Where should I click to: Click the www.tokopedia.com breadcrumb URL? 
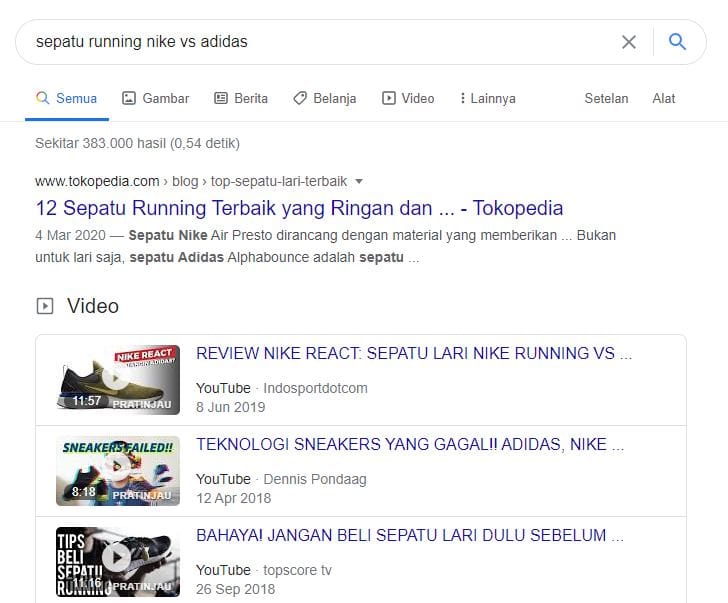(x=97, y=181)
